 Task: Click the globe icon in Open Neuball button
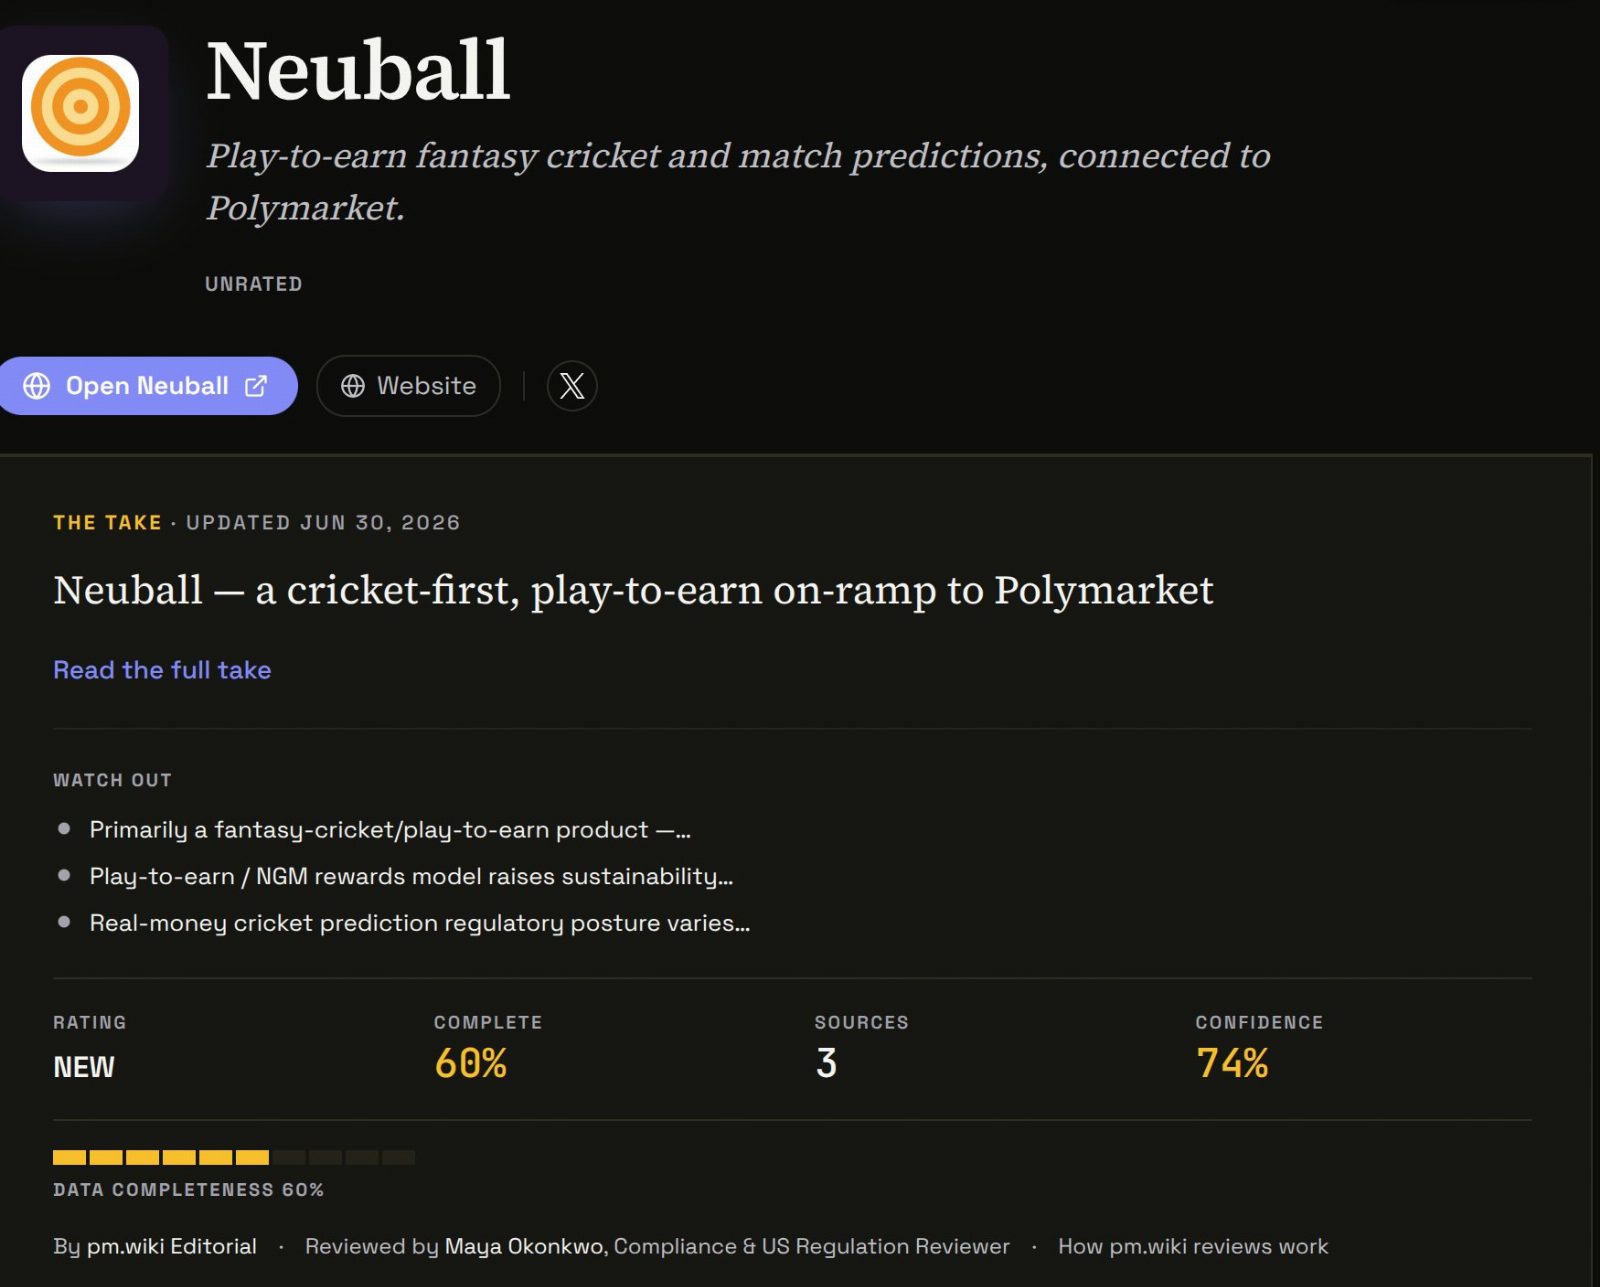(x=37, y=386)
